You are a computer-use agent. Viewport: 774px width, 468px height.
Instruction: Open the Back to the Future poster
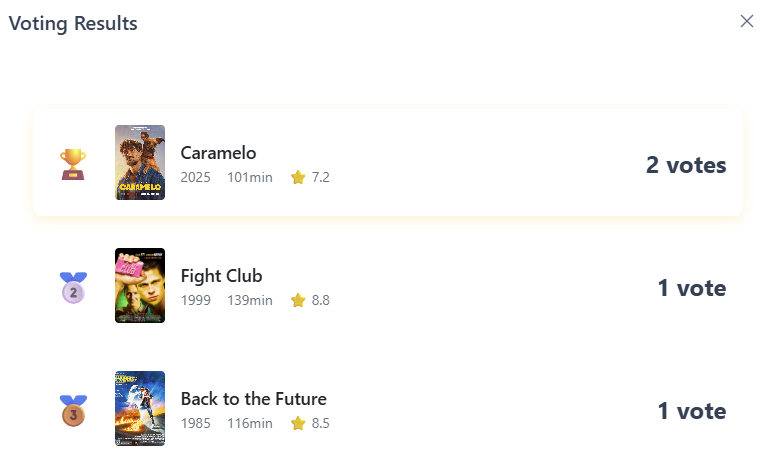(x=140, y=408)
